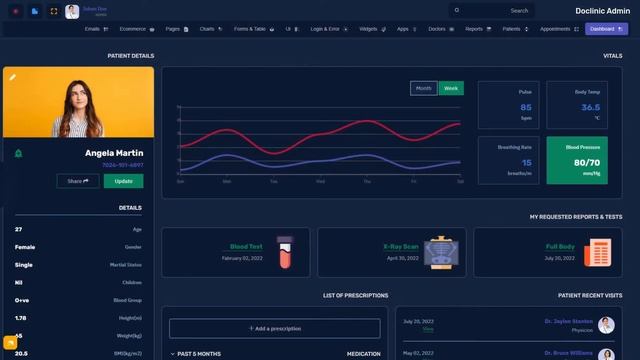This screenshot has width=640, height=360.
Task: Expand the Patients menu
Action: pos(515,29)
